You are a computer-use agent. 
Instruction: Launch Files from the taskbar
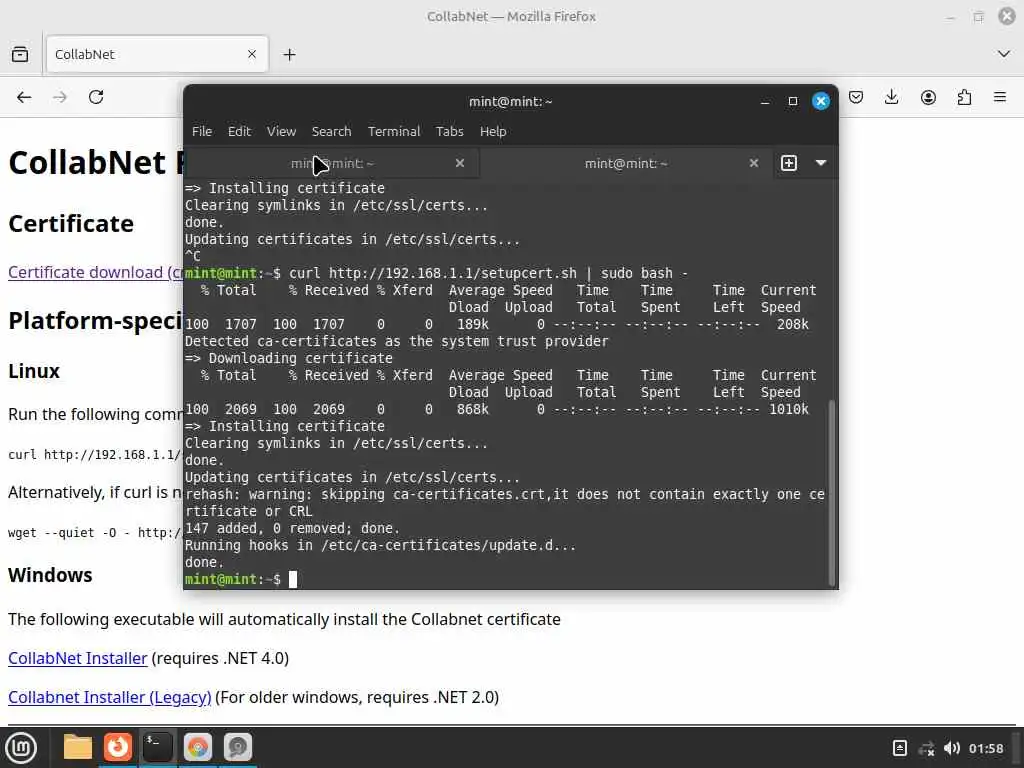pos(78,747)
